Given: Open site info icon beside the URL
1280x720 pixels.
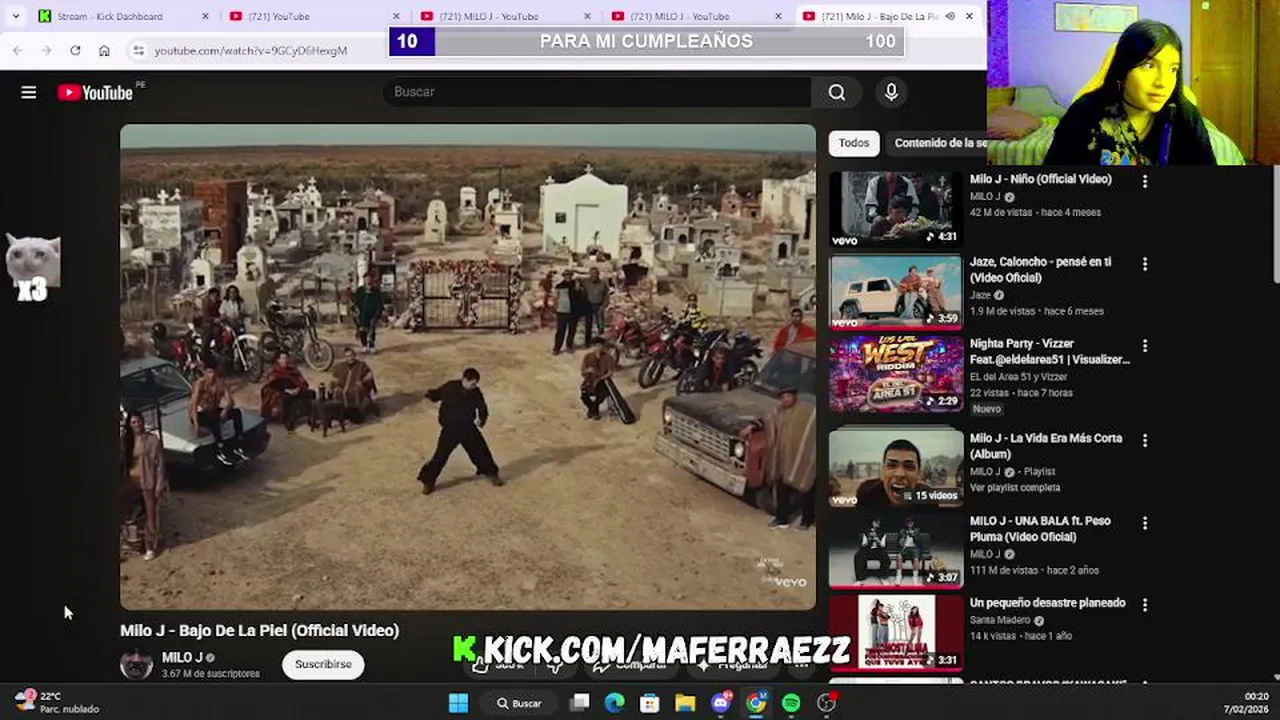Looking at the screenshot, I should click(138, 50).
